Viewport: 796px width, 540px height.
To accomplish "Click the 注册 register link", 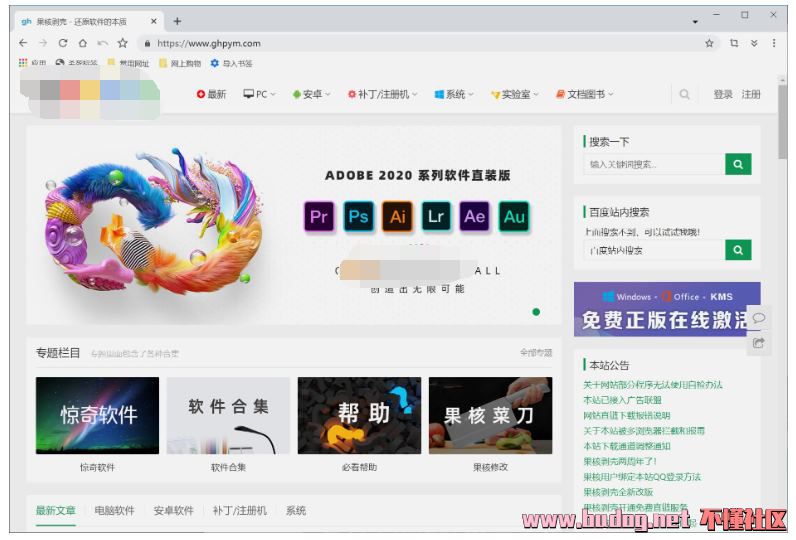I will tap(751, 94).
